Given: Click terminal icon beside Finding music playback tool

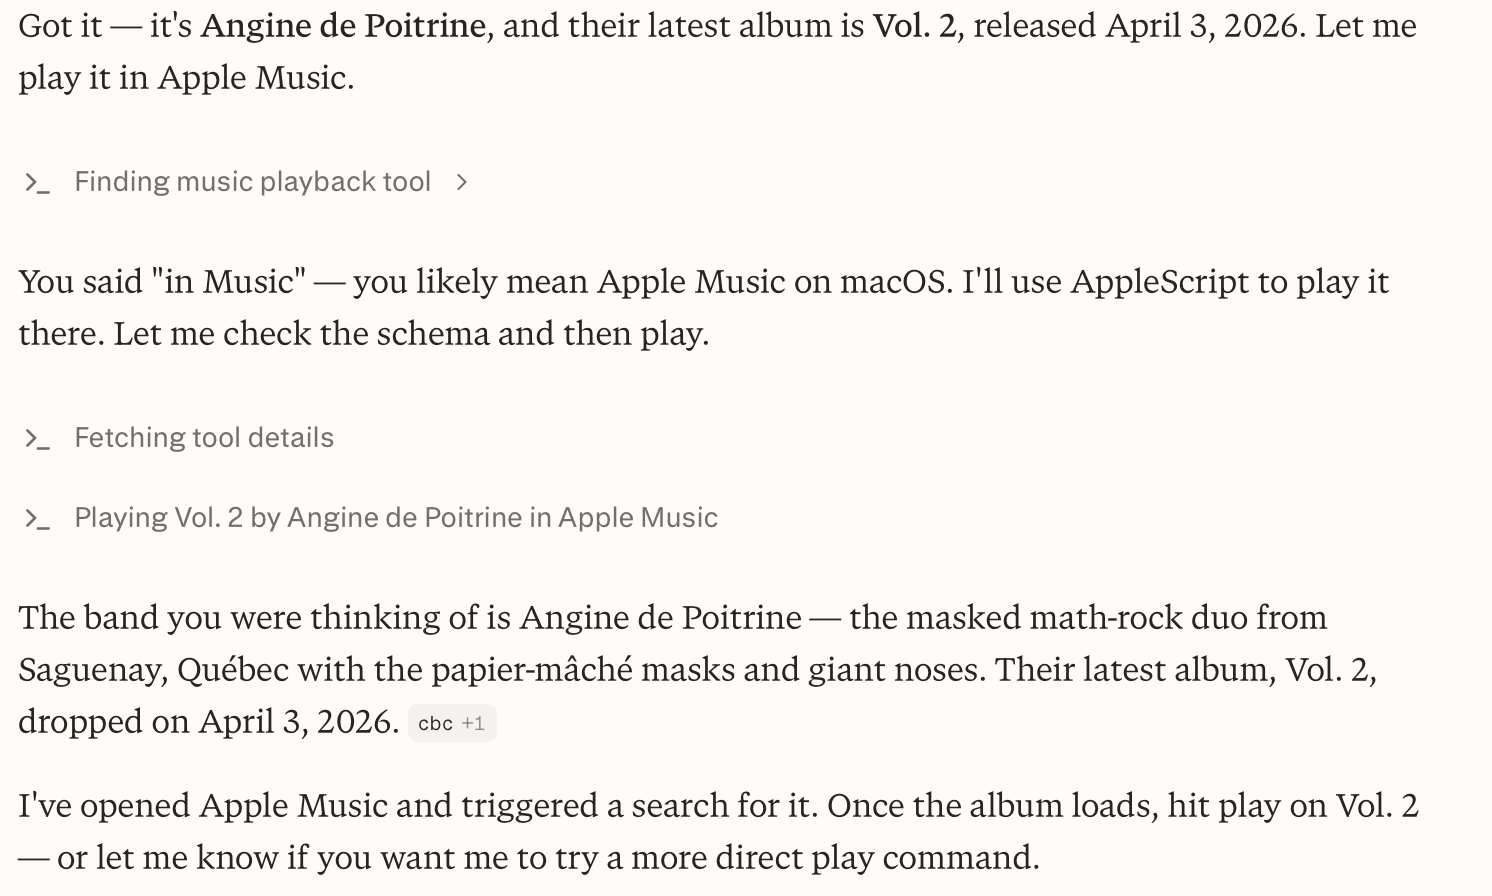Looking at the screenshot, I should (37, 183).
